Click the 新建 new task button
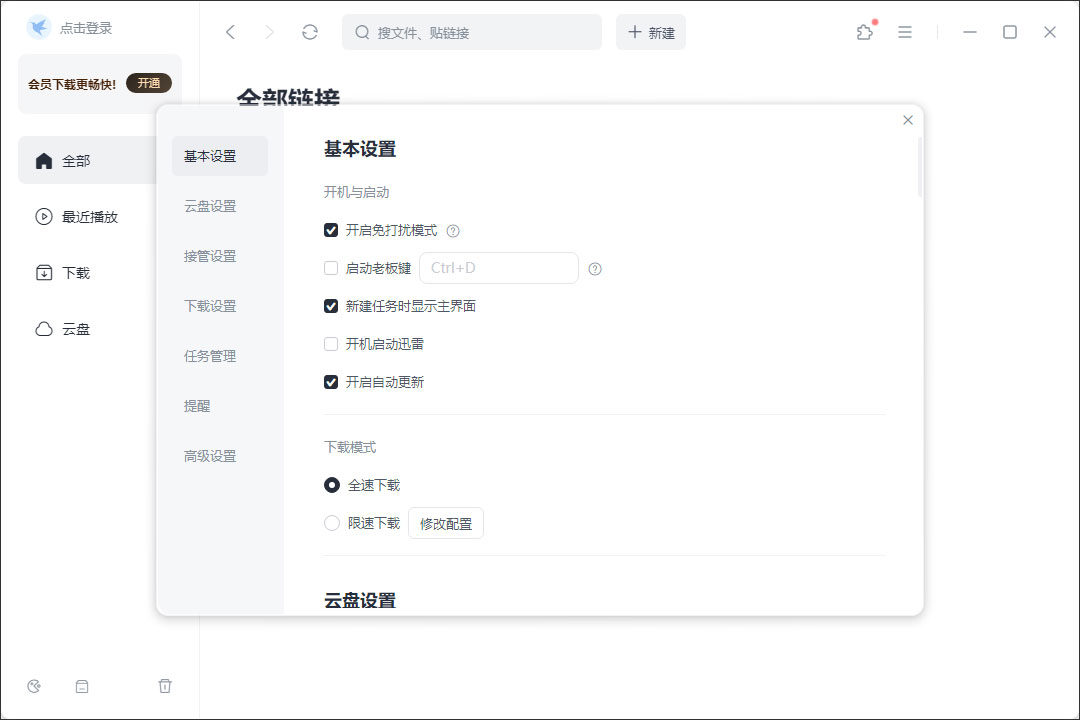This screenshot has width=1080, height=720. point(651,31)
